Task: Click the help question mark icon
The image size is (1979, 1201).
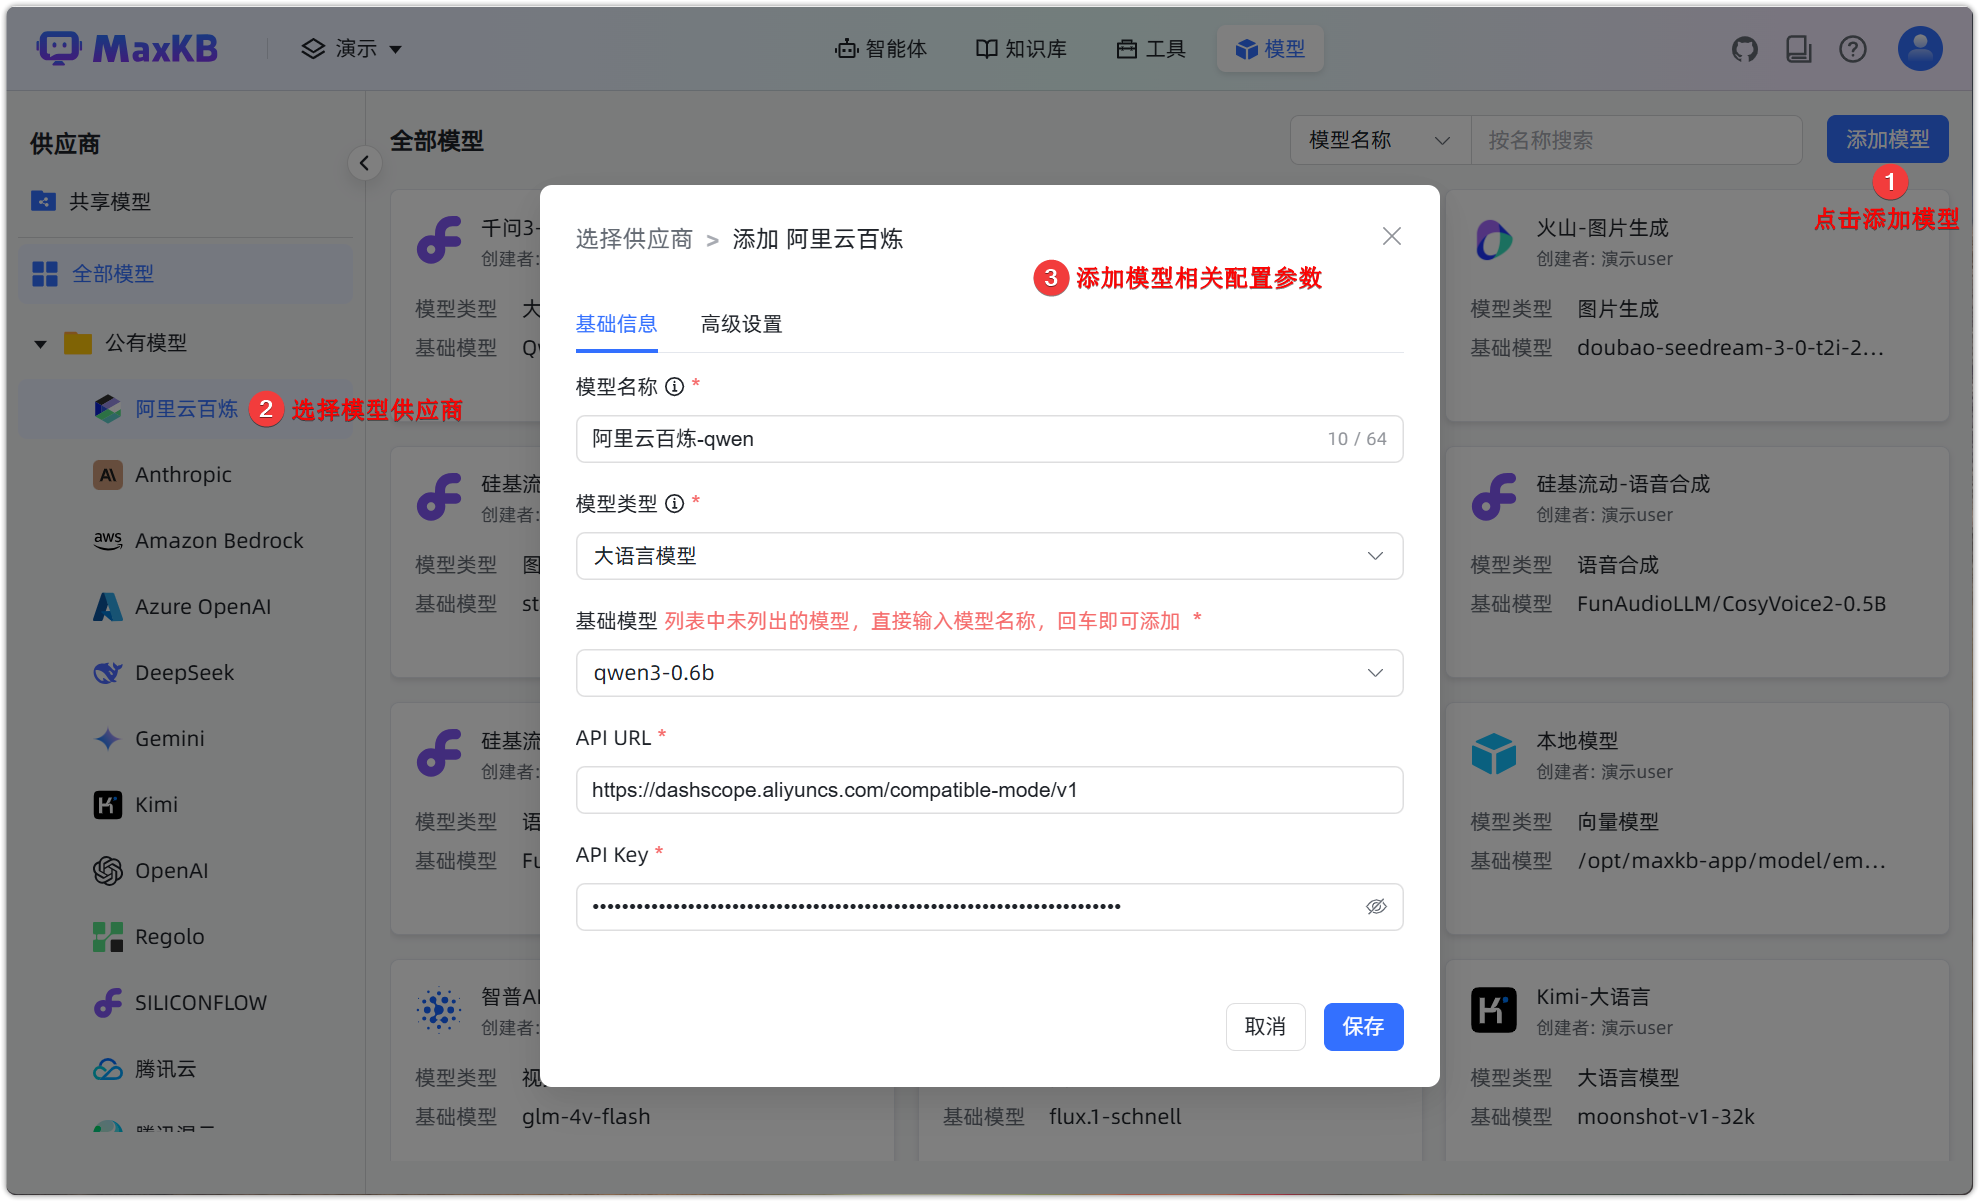Action: coord(1853,48)
